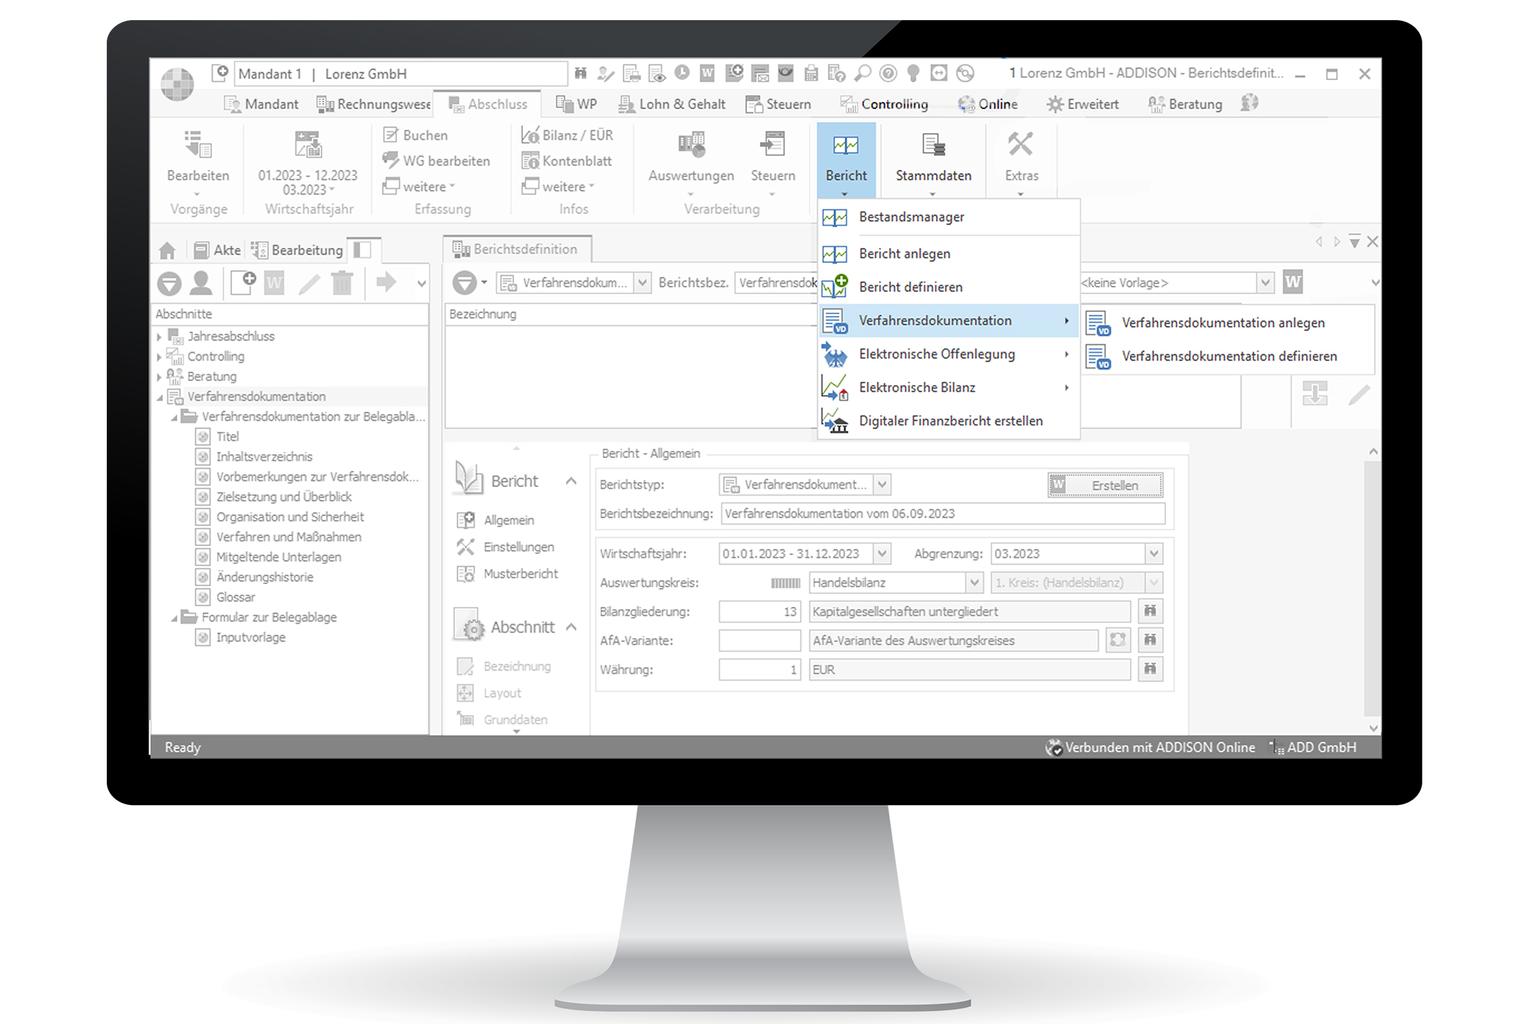Click the Auswertungen ribbon icon
The height and width of the screenshot is (1024, 1536).
tap(691, 146)
